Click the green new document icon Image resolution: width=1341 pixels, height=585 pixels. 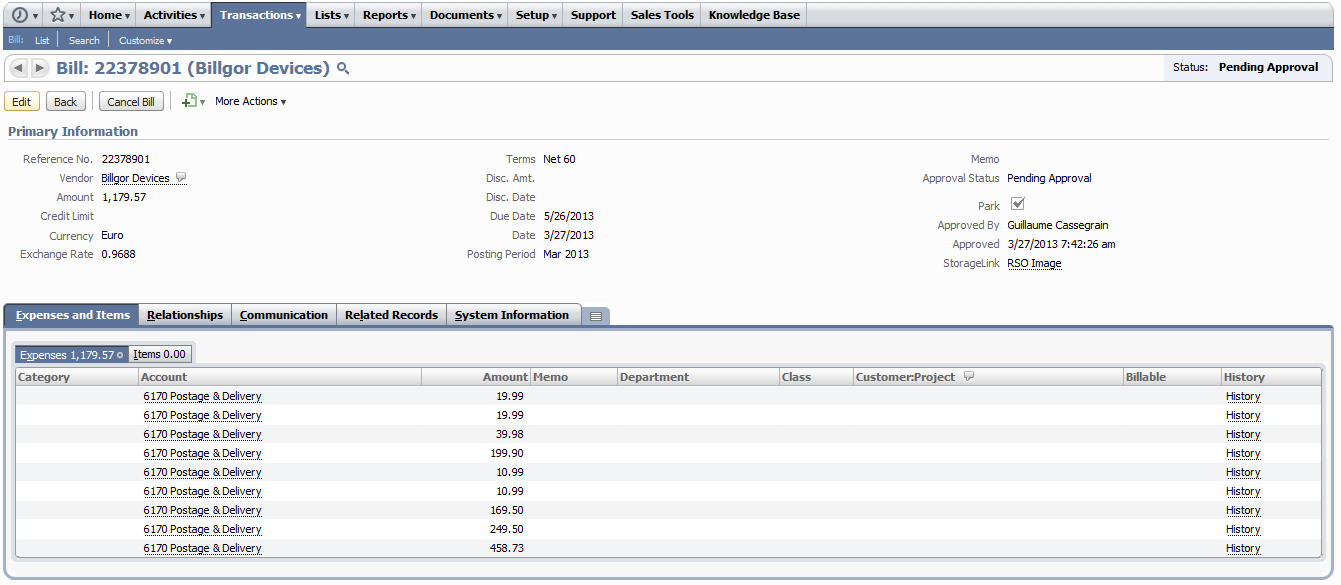189,101
